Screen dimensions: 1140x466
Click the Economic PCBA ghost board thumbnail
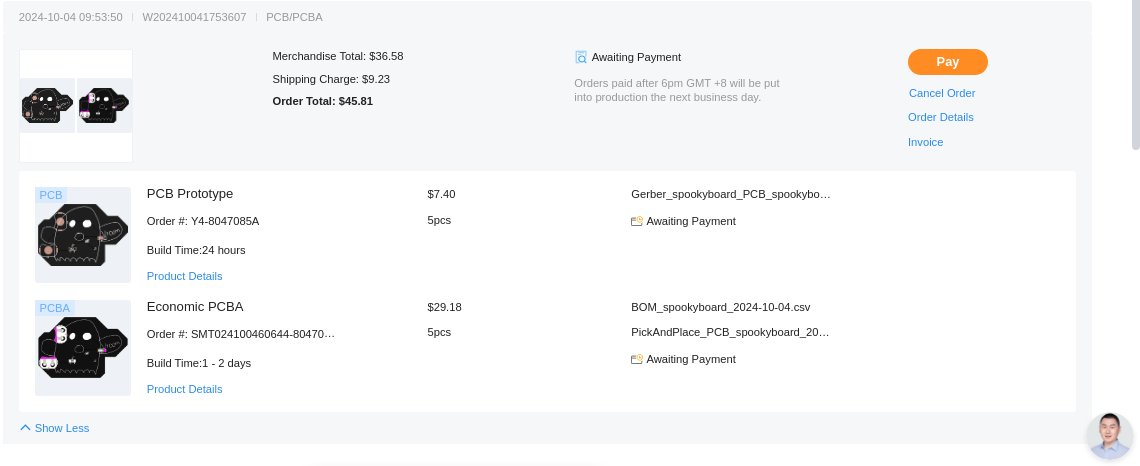(x=83, y=348)
